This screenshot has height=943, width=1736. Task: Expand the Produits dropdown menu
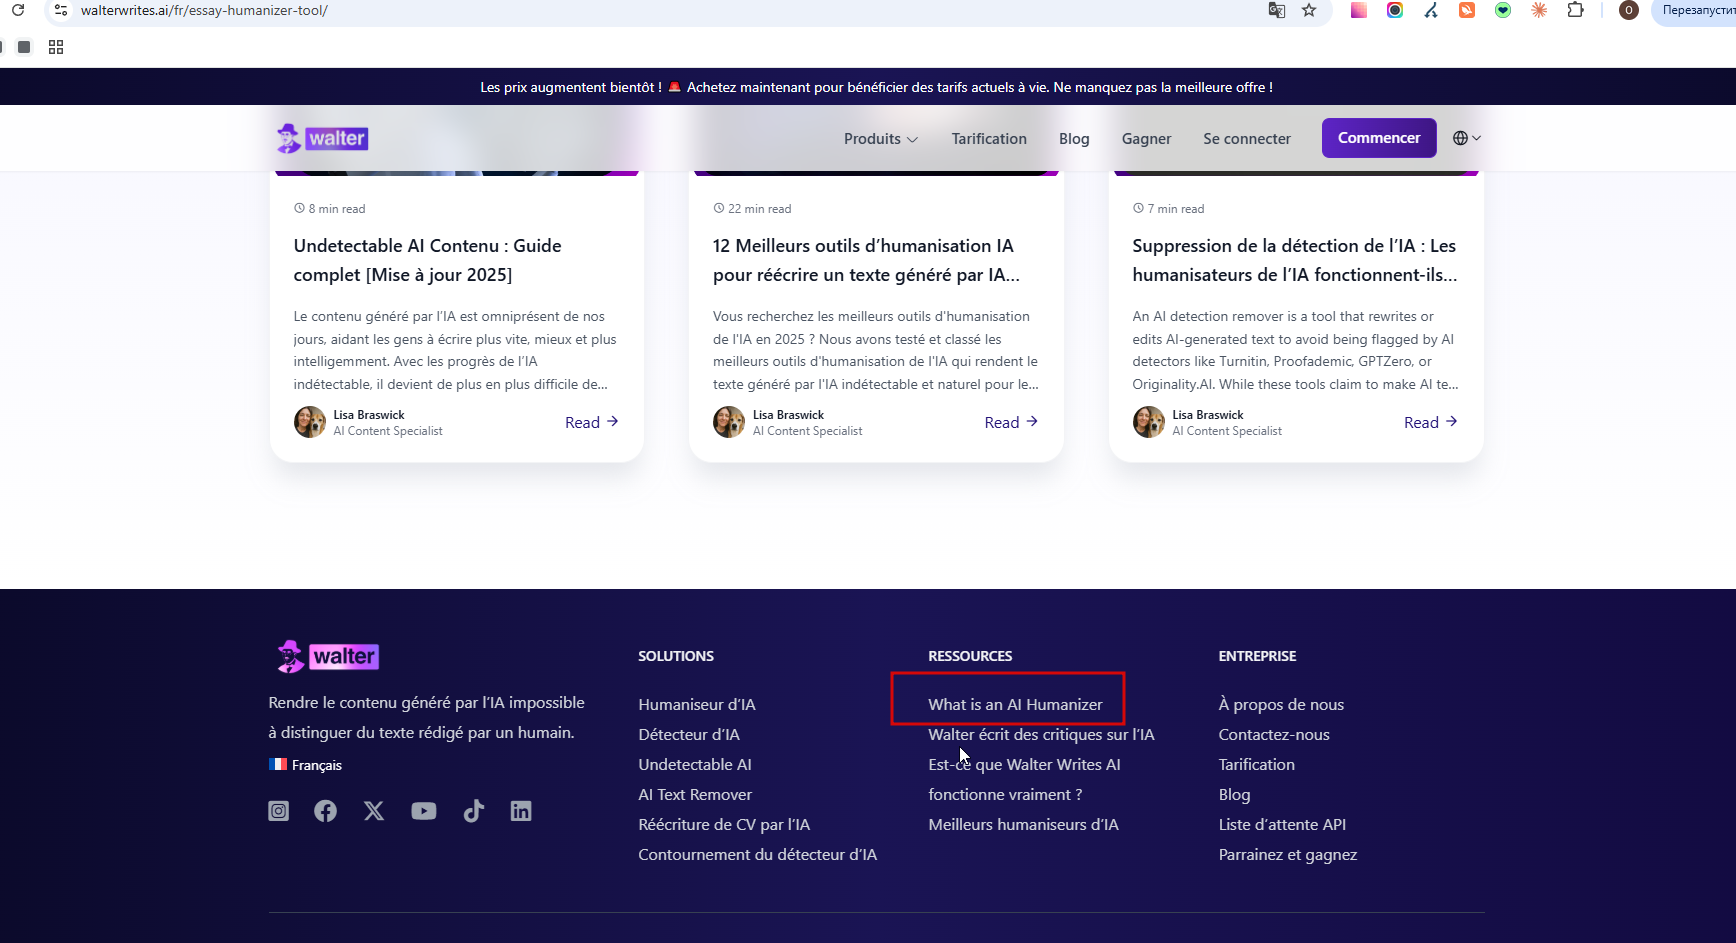(880, 139)
